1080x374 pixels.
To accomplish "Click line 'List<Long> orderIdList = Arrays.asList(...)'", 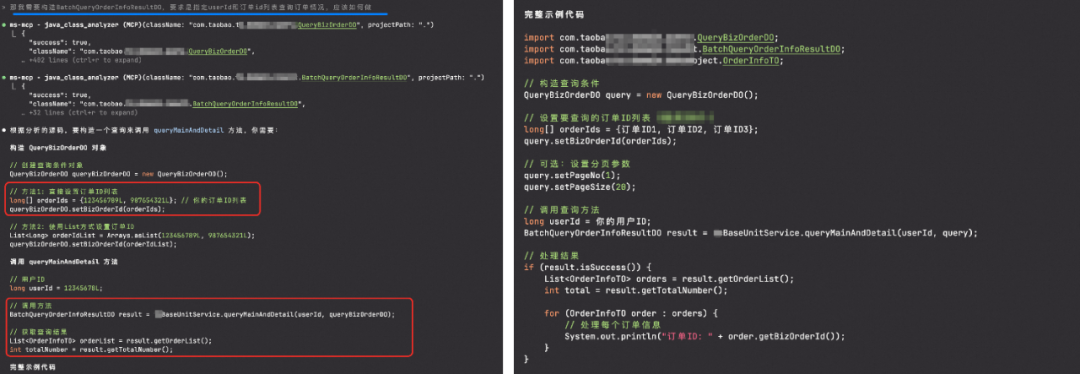I will click(132, 236).
